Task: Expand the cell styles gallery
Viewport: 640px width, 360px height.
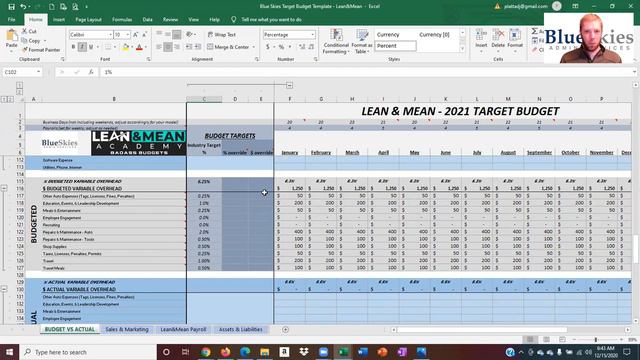Action: (462, 49)
